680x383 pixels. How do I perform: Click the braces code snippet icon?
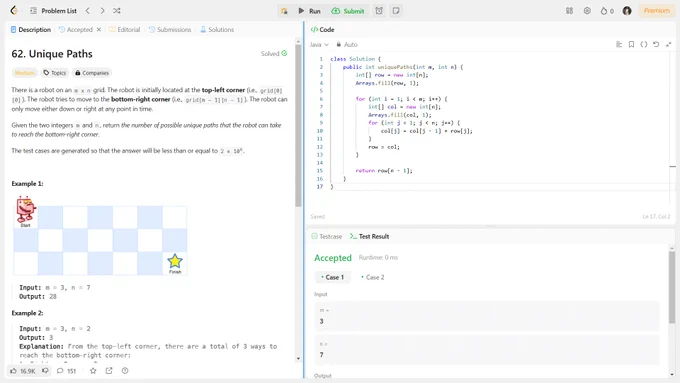[644, 44]
